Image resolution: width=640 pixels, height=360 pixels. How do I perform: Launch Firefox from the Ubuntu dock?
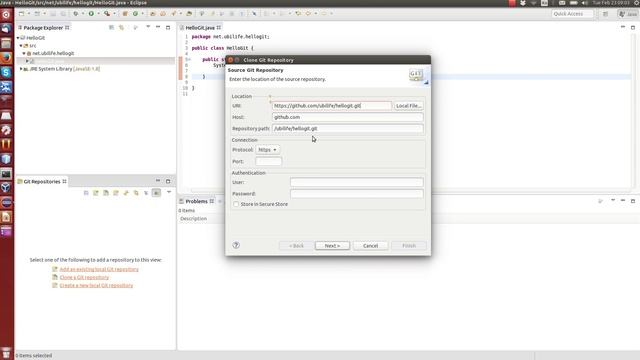point(6,58)
